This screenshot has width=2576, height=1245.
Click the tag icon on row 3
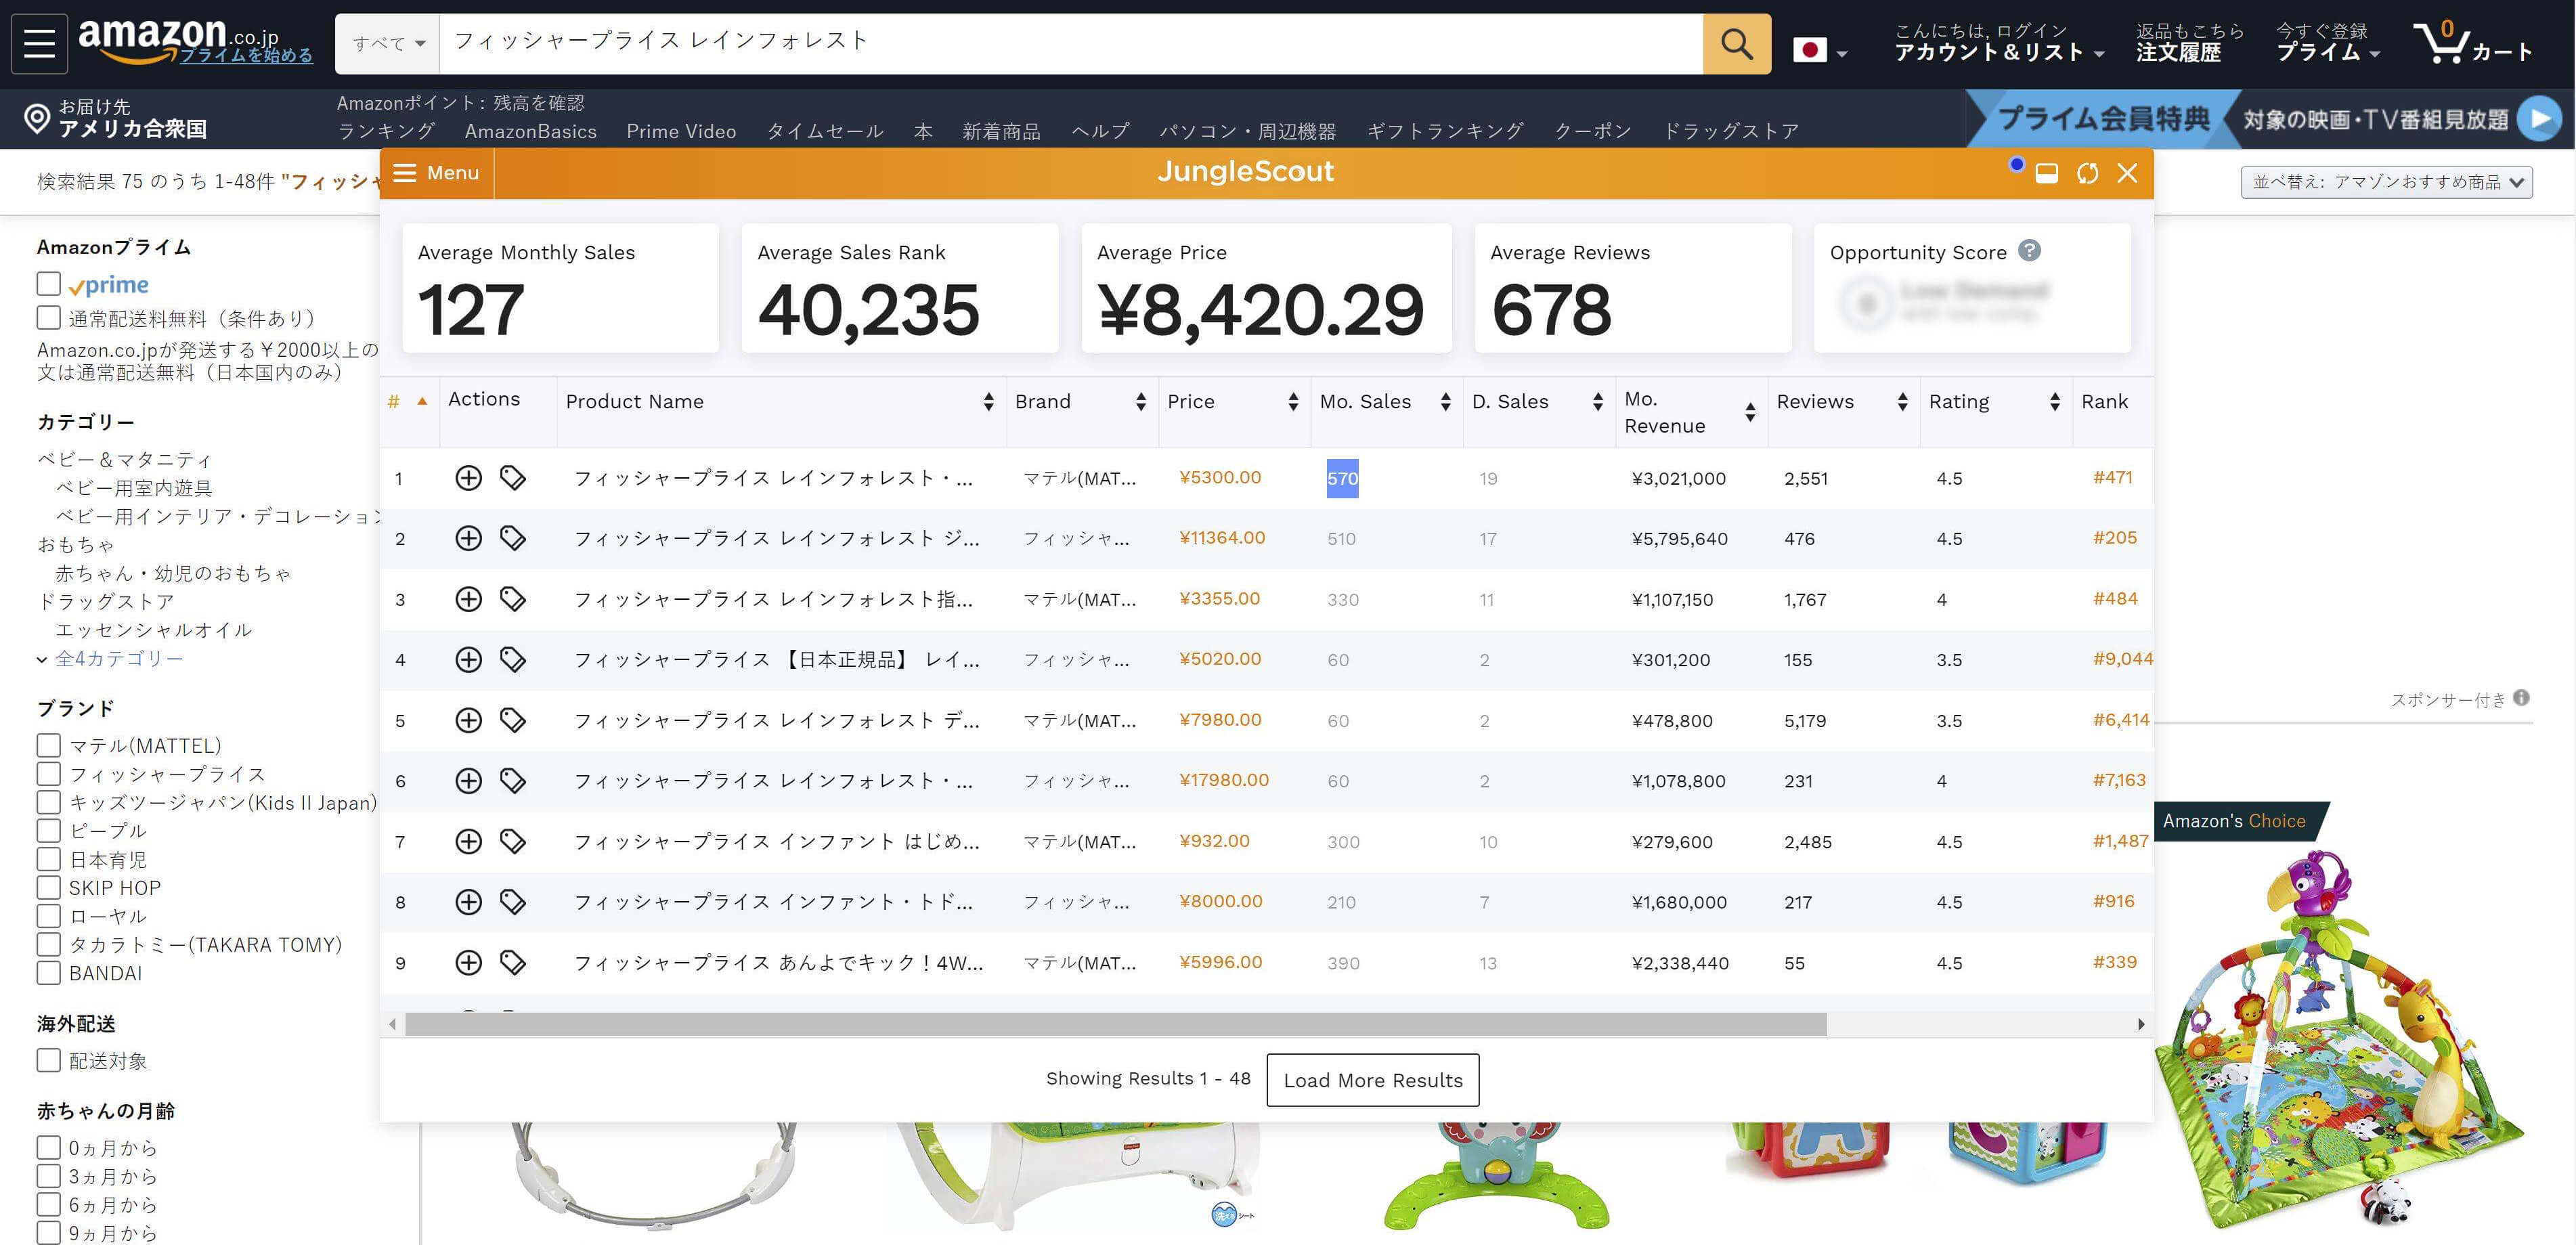coord(513,599)
